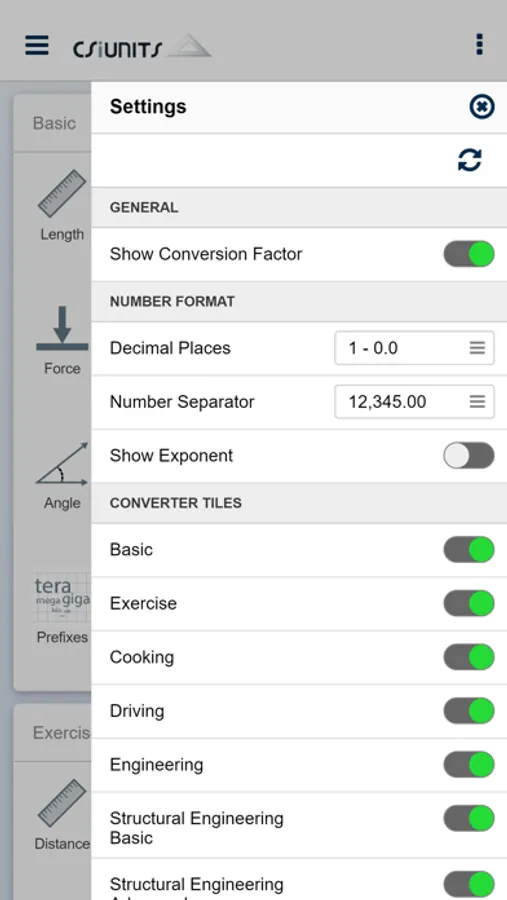The image size is (507, 900).
Task: Toggle Structural Engineering Basic switch
Action: coord(469,818)
